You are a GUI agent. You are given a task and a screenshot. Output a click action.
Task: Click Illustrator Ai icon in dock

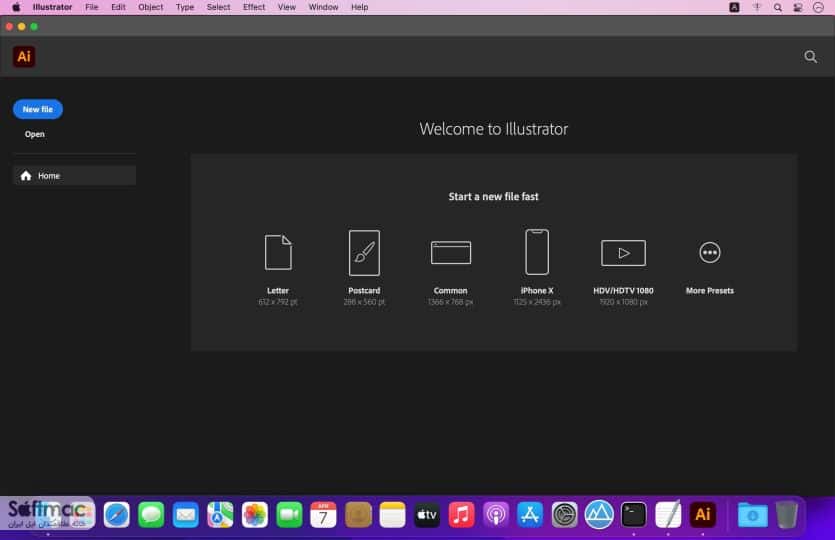tap(702, 515)
